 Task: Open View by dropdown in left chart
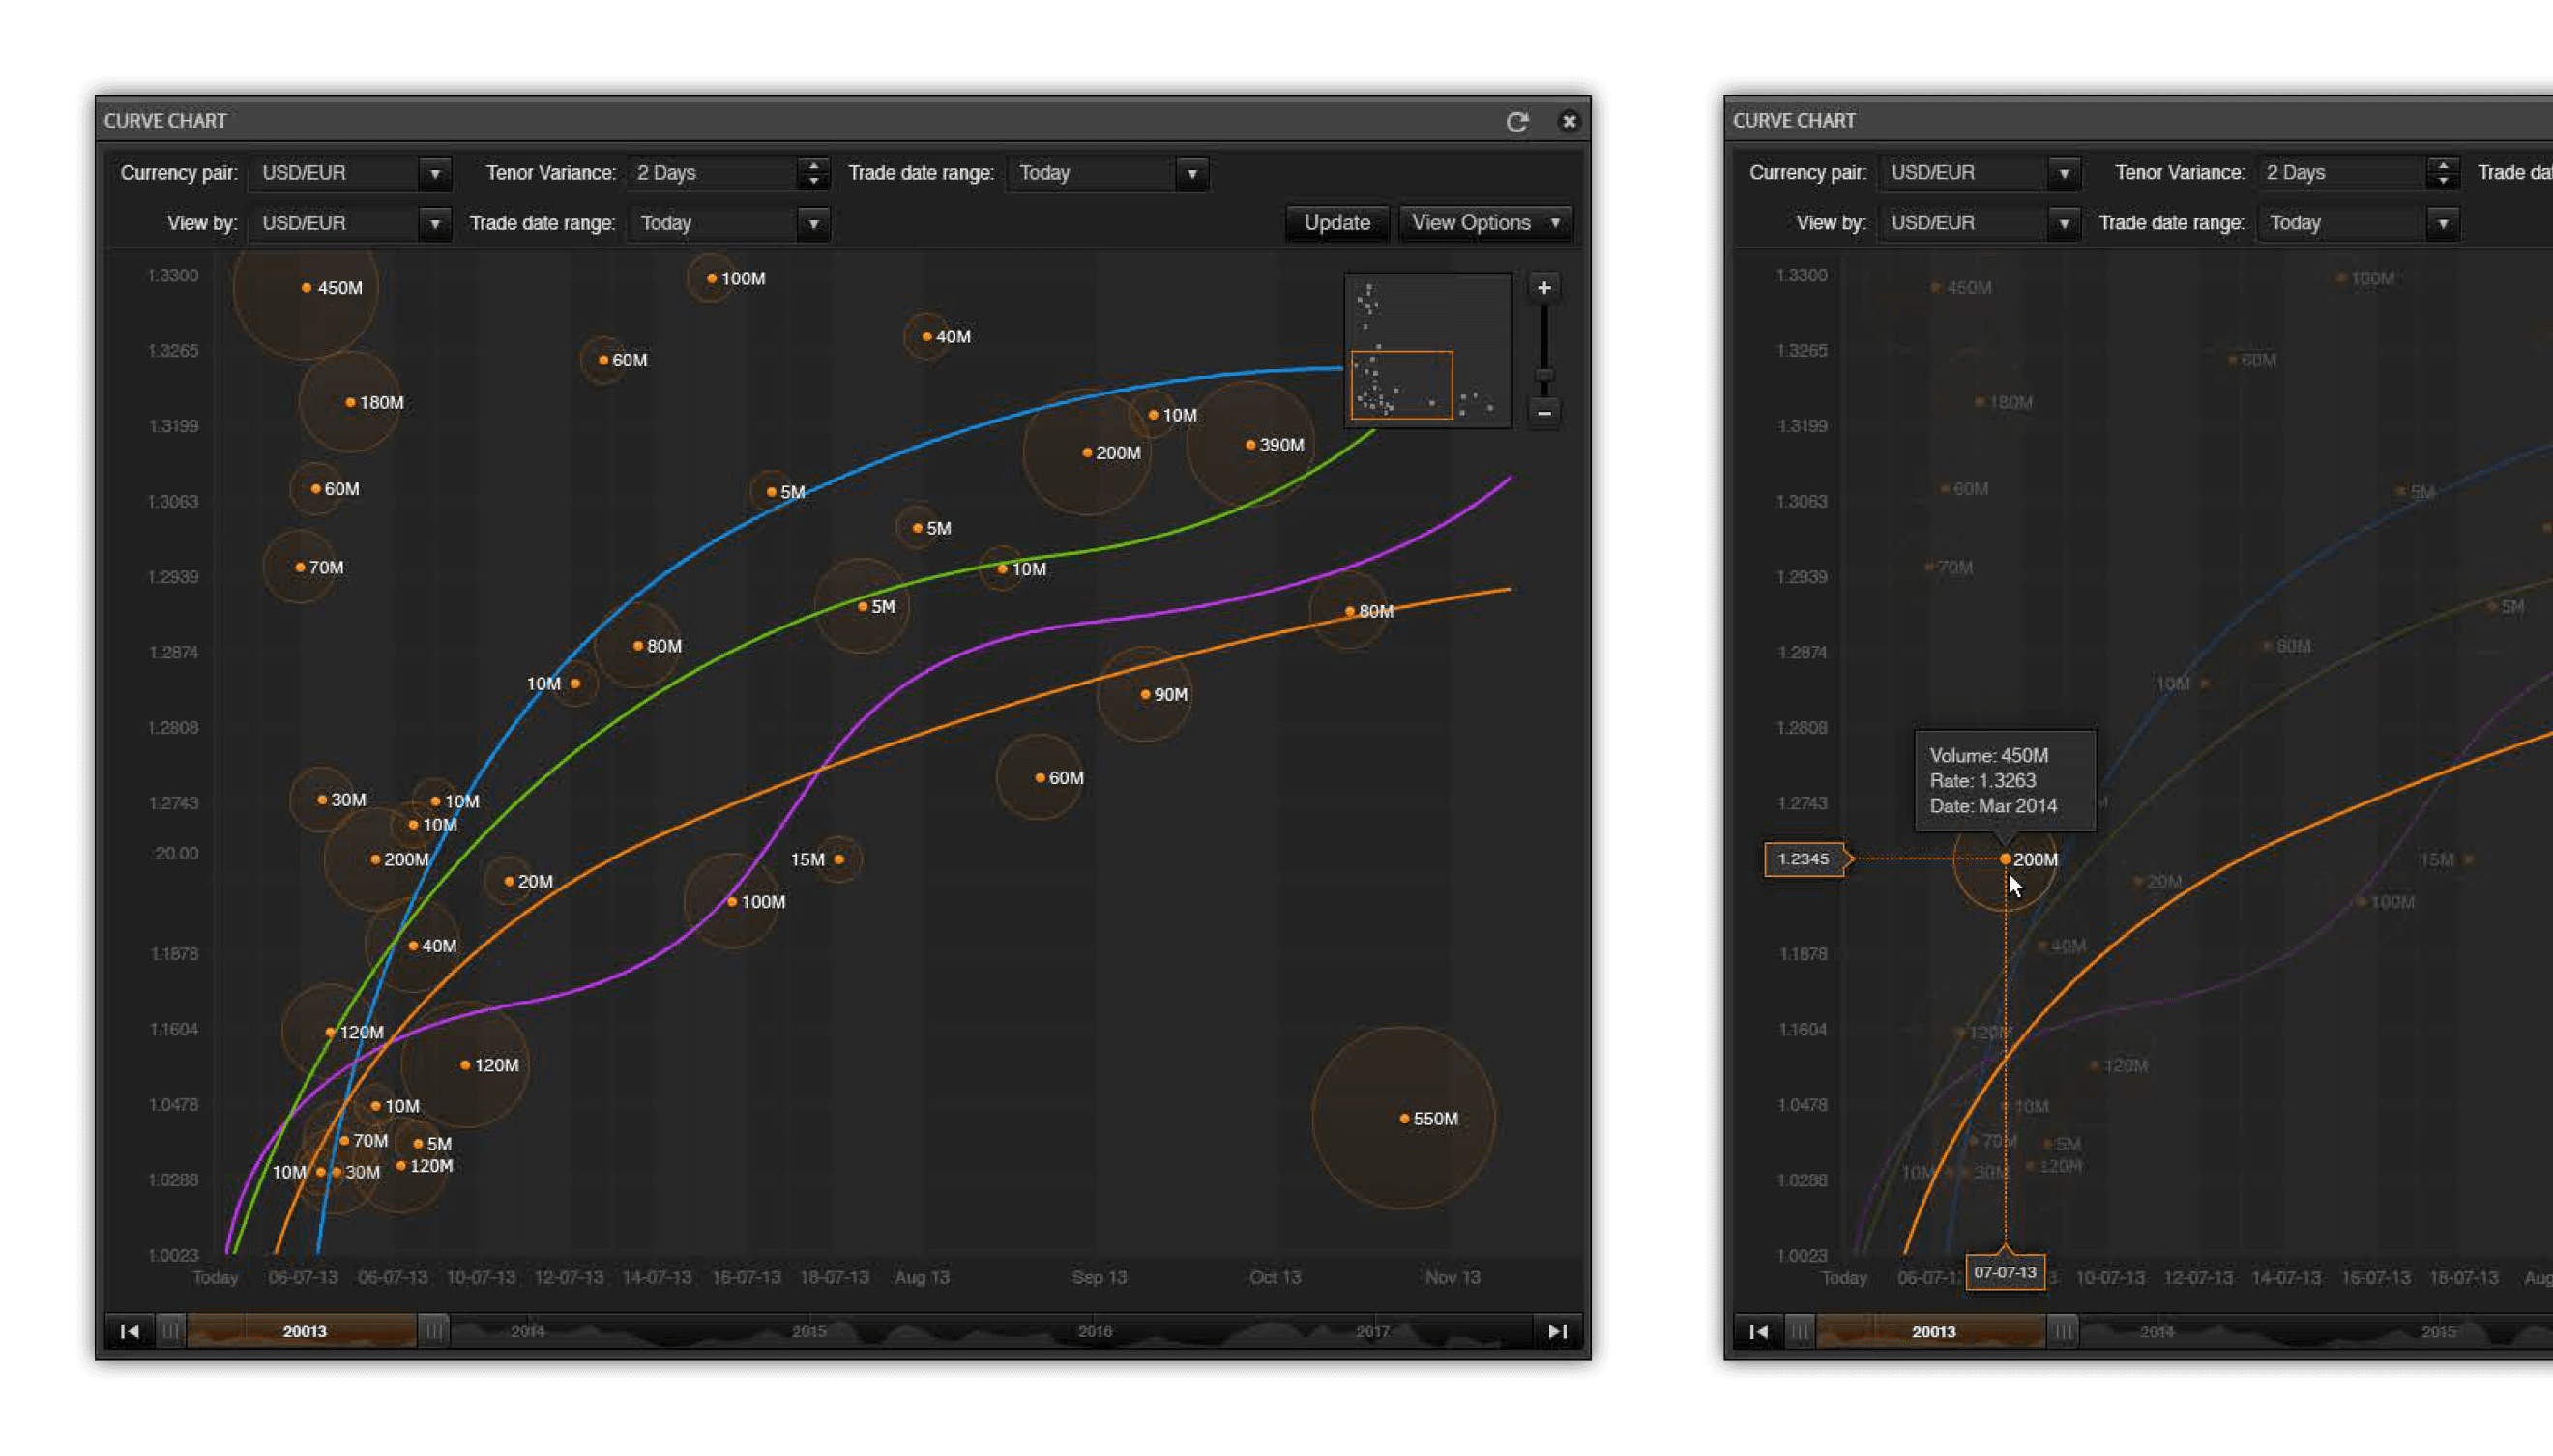coord(434,224)
